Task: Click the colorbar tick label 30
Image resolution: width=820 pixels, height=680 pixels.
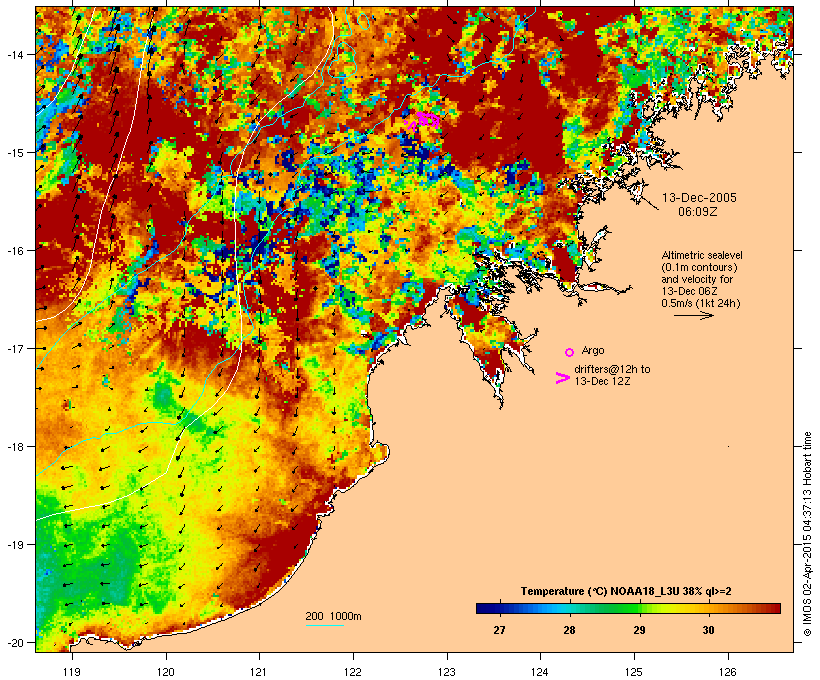Action: [708, 630]
